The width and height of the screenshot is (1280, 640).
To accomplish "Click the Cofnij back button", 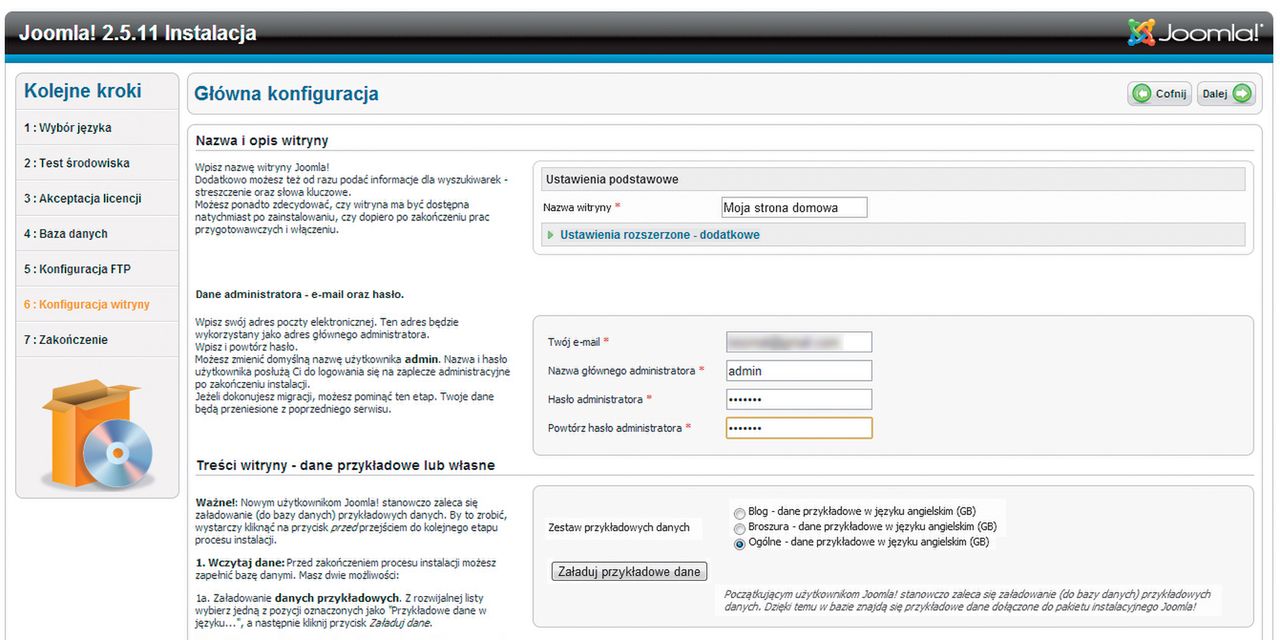I will 1159,94.
